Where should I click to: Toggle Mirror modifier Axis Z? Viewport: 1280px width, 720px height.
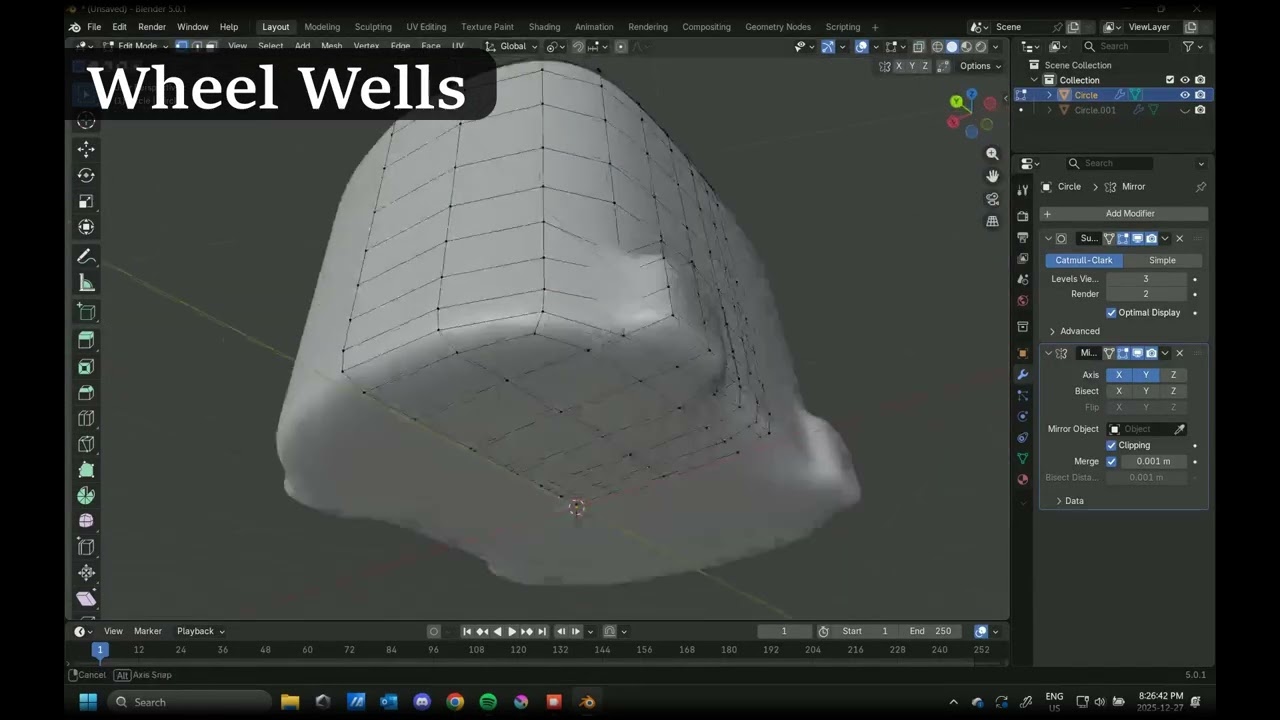pos(1173,375)
